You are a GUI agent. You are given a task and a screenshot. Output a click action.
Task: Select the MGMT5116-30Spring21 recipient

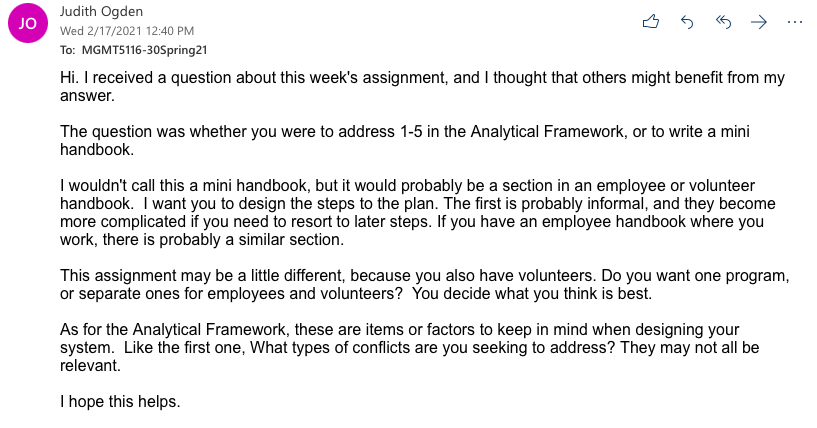[144, 50]
